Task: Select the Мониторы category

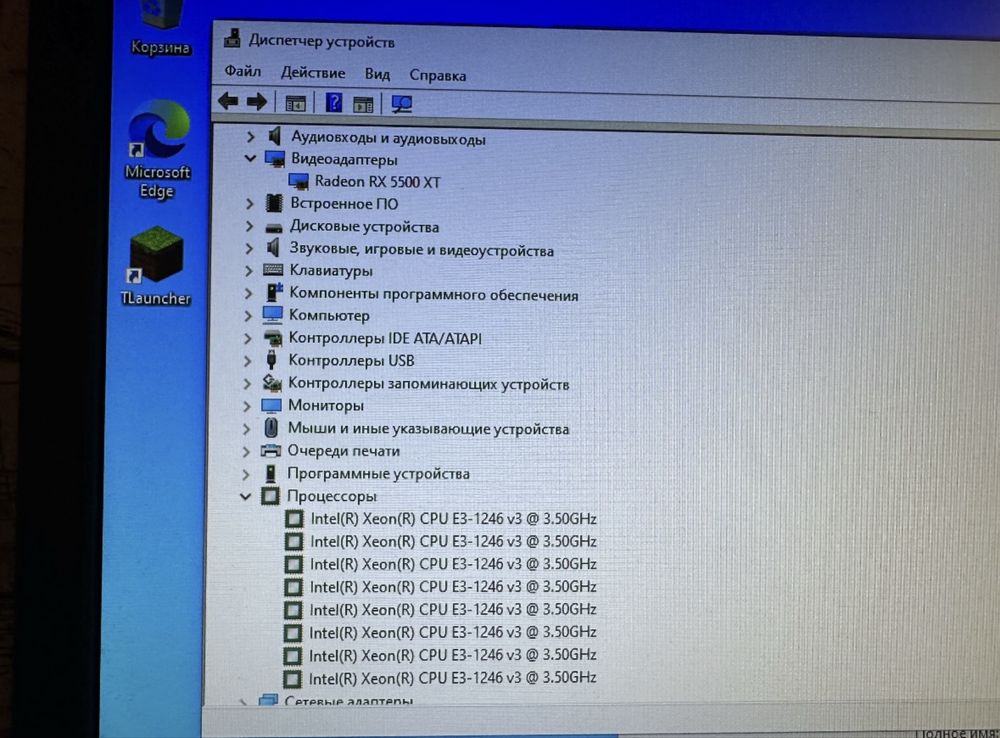Action: 326,405
